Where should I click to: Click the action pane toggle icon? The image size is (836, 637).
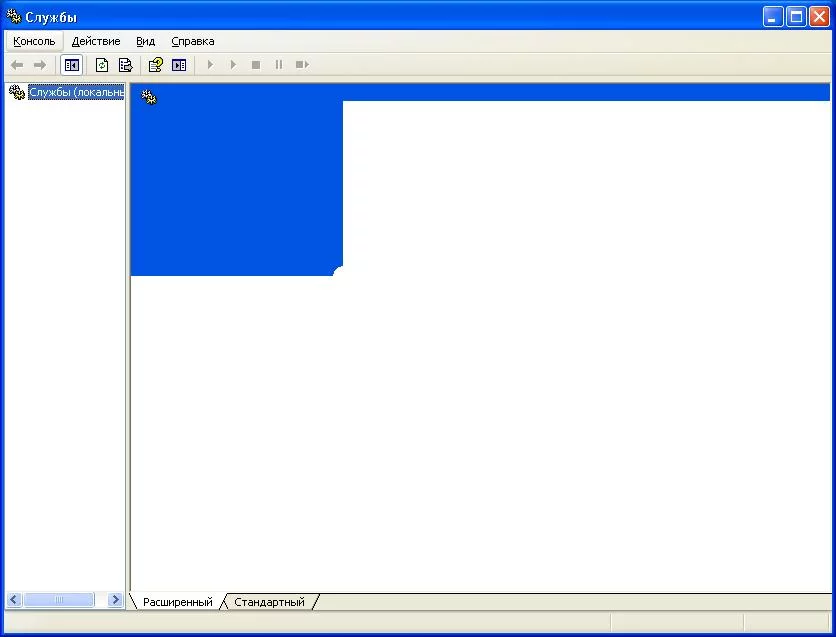coord(179,65)
